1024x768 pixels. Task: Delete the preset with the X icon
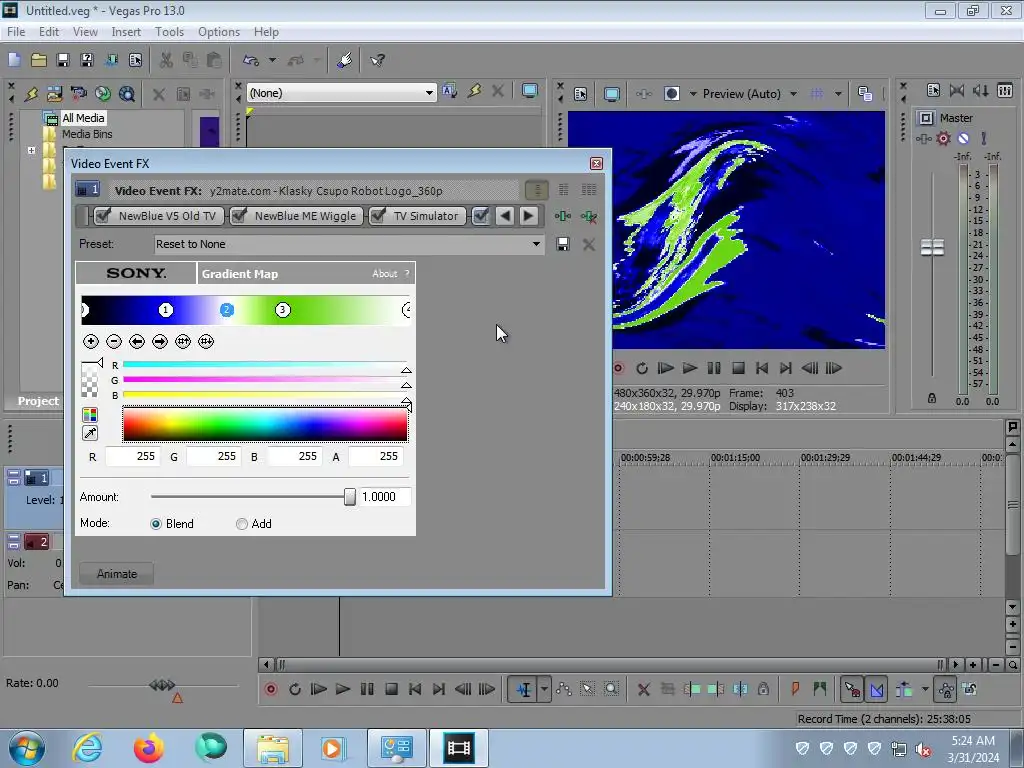pyautogui.click(x=588, y=244)
